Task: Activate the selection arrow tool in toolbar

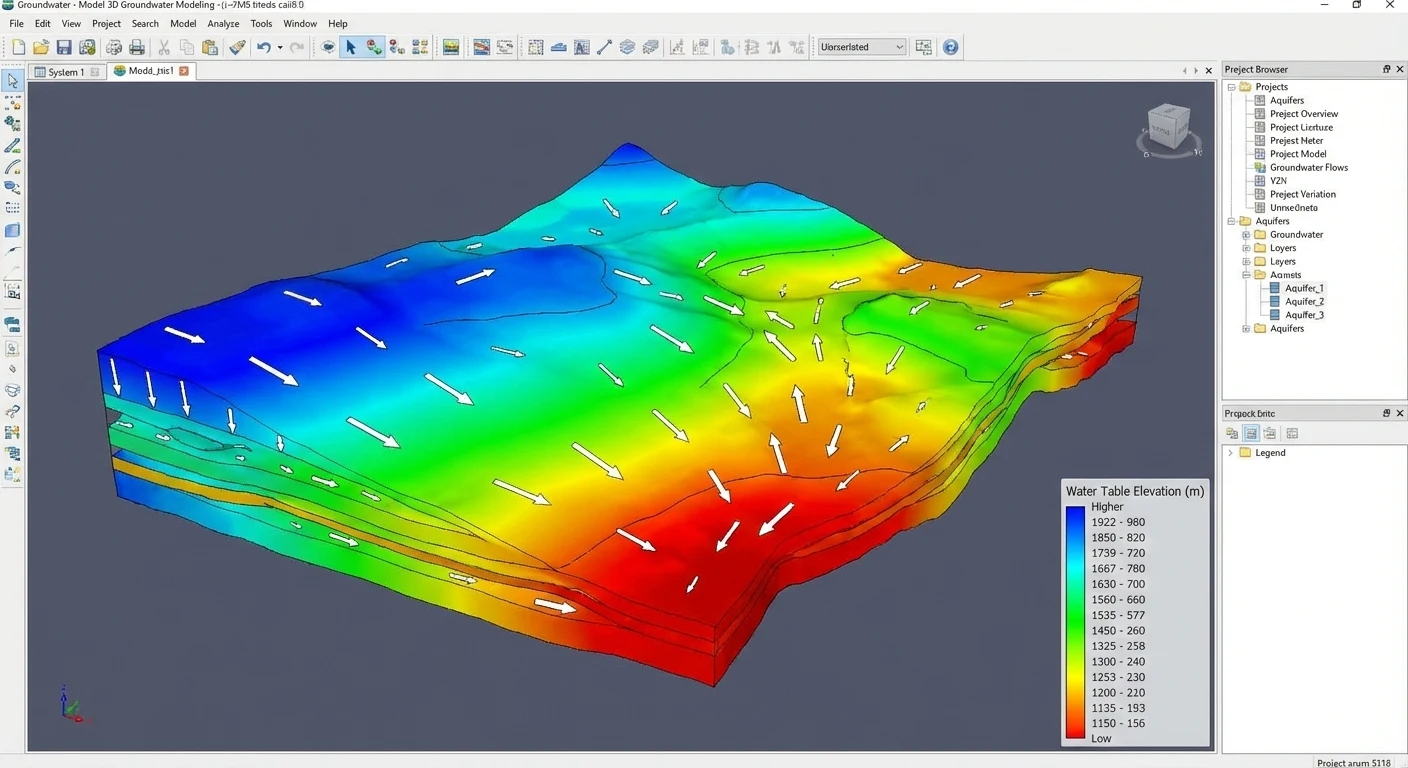Action: tap(352, 47)
